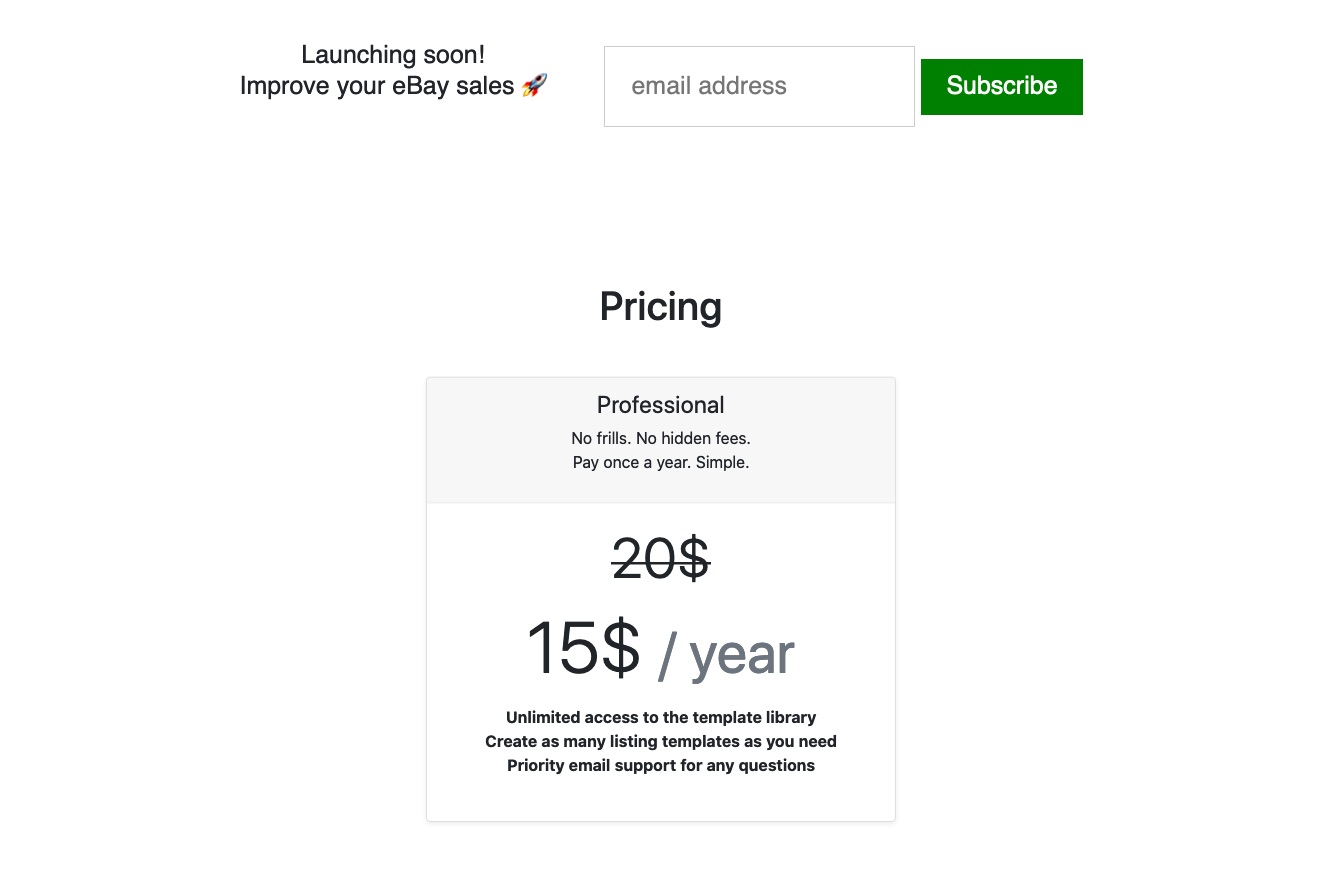Click 'Pay once a year. Simple.' line
The width and height of the screenshot is (1322, 869).
coord(661,462)
